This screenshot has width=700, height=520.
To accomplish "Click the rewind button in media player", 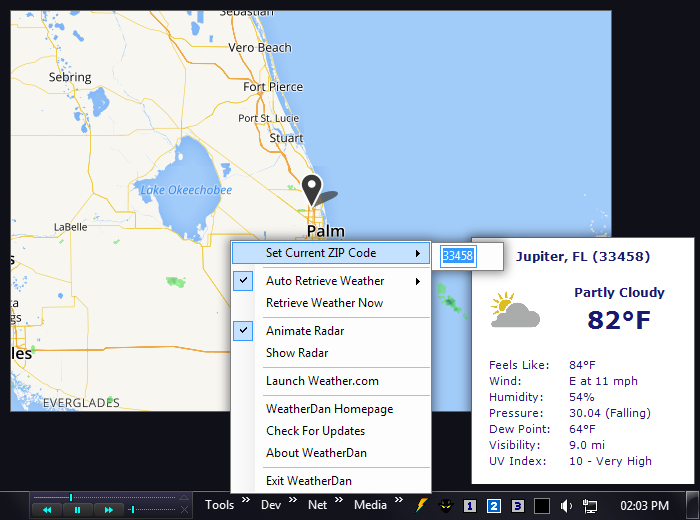I will [x=47, y=510].
